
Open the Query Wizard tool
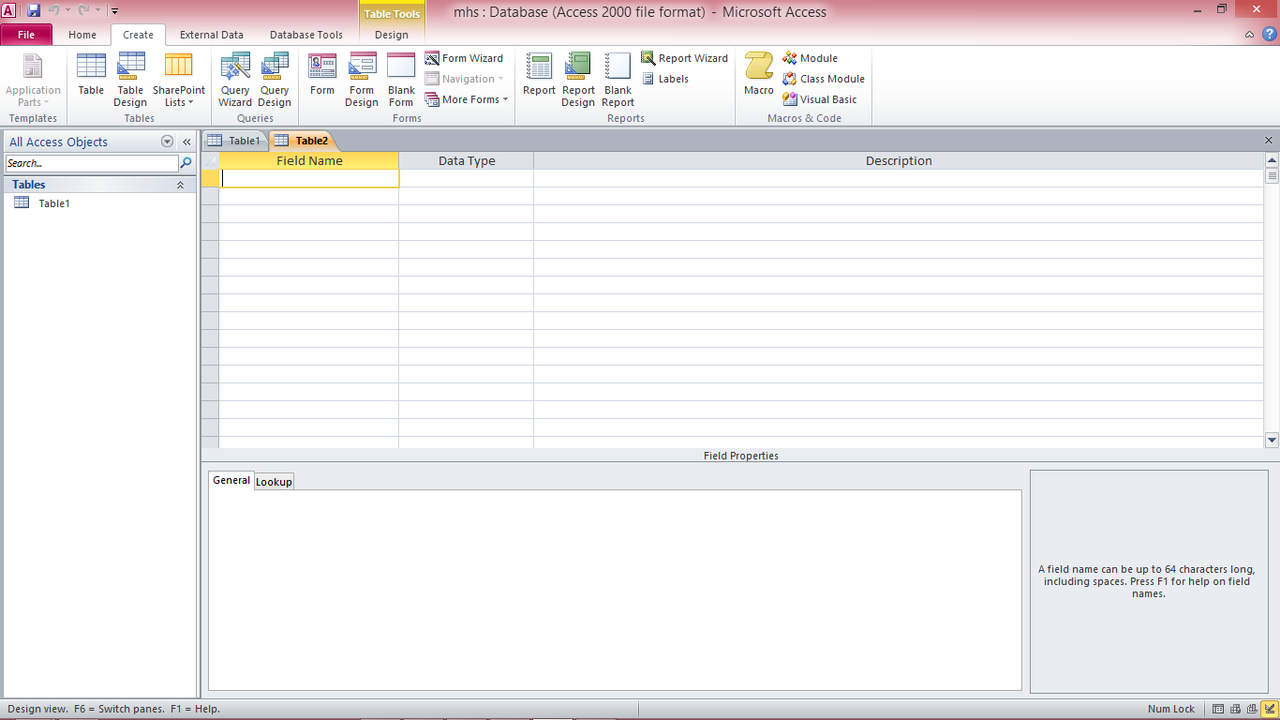(x=235, y=79)
